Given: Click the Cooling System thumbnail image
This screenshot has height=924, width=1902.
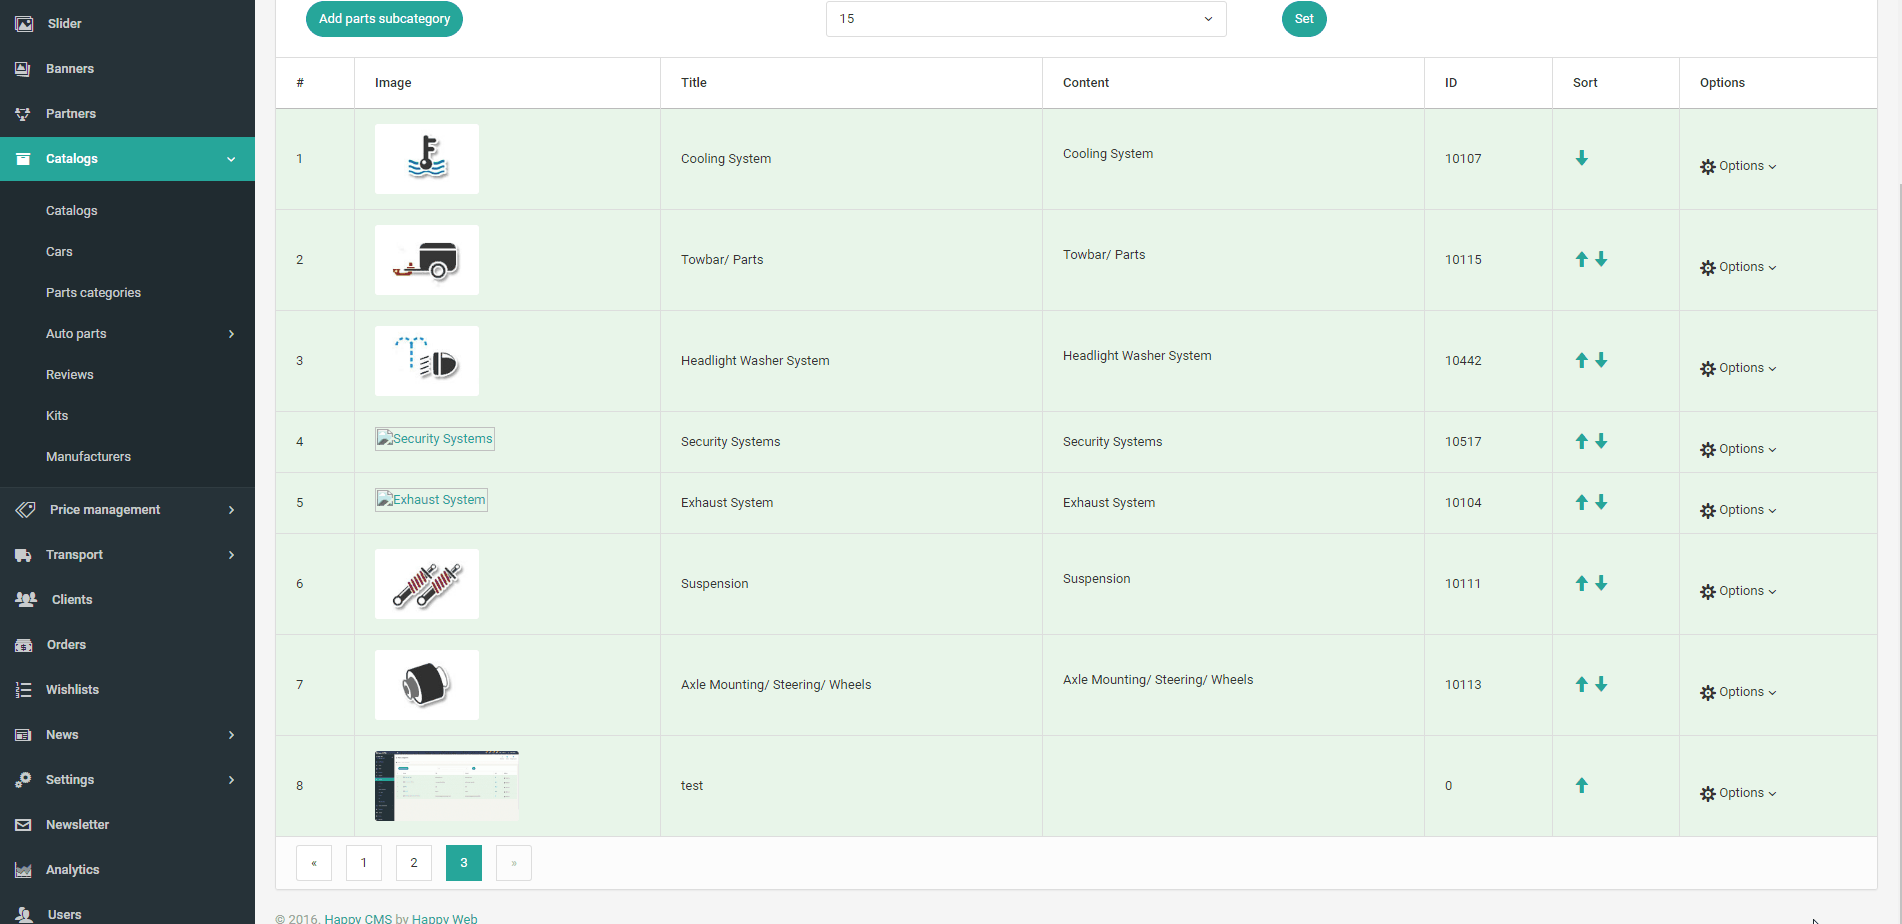Looking at the screenshot, I should pos(427,159).
